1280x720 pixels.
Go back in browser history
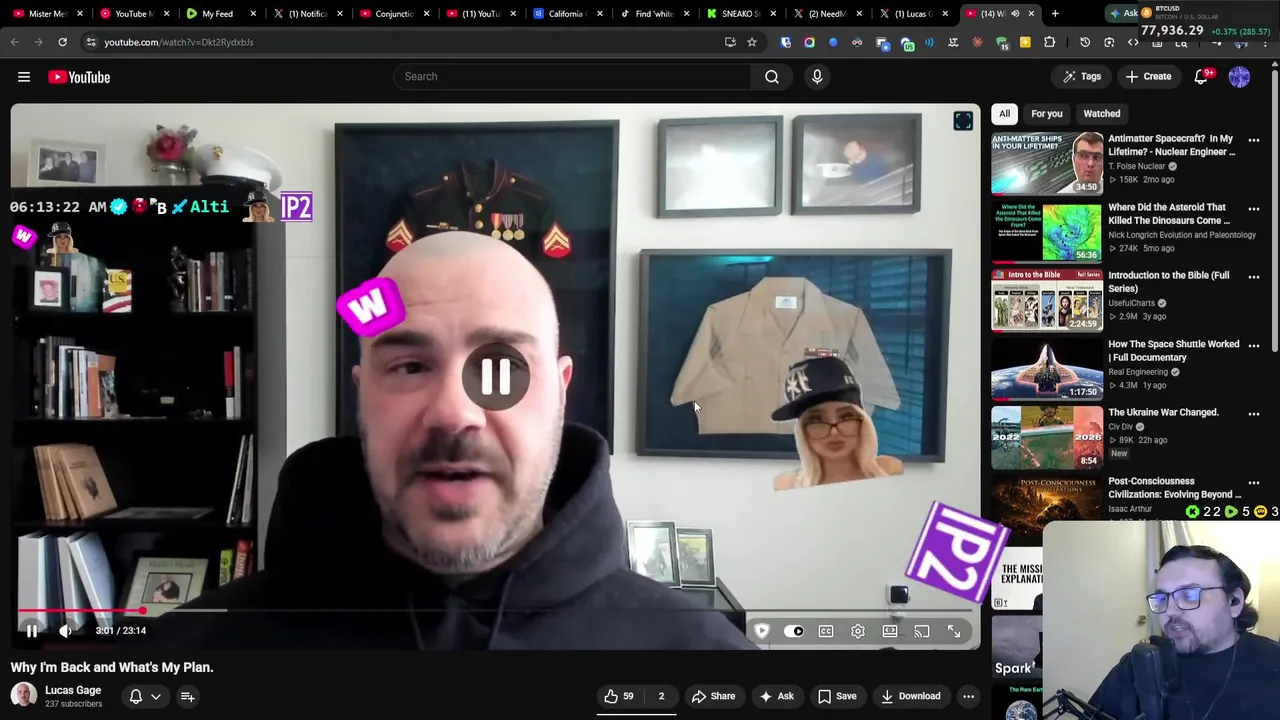click(x=14, y=42)
